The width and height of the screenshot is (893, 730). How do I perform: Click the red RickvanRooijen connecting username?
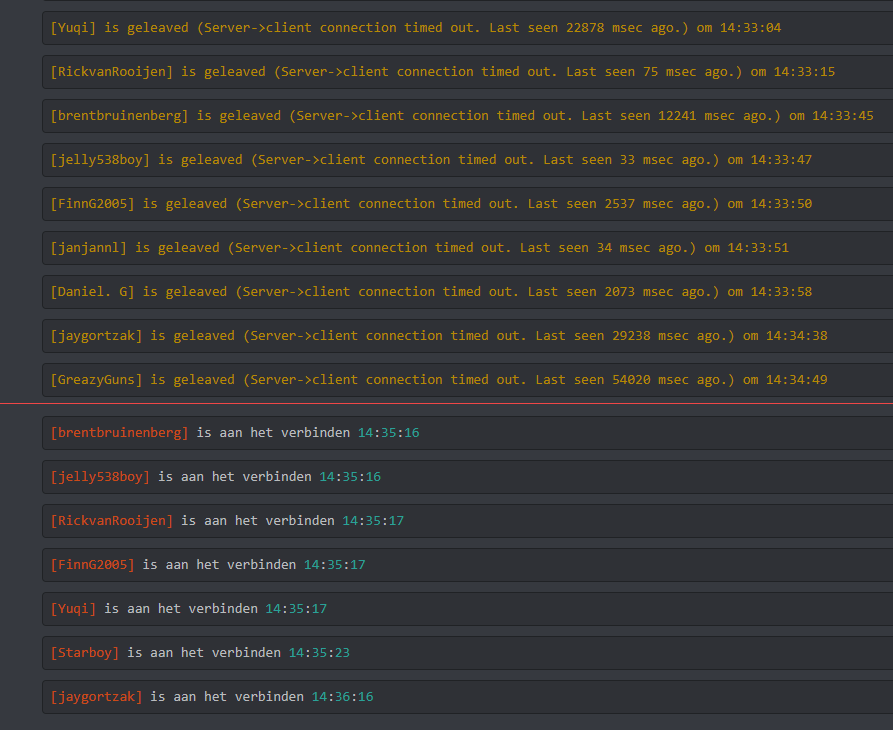111,521
